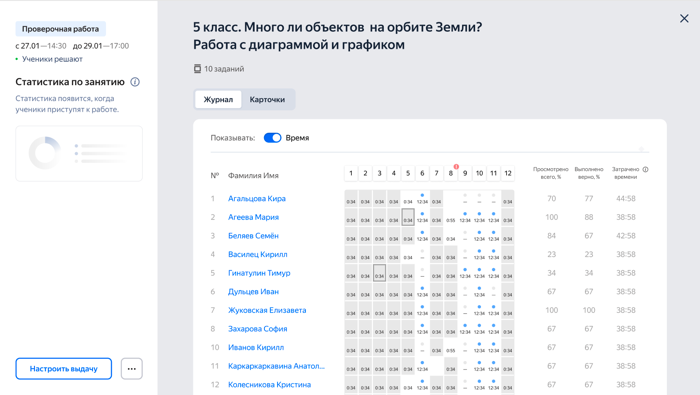Image resolution: width=700 pixels, height=395 pixels.
Task: Click the 42:58 time value for Беляев Семён
Action: pyautogui.click(x=626, y=236)
